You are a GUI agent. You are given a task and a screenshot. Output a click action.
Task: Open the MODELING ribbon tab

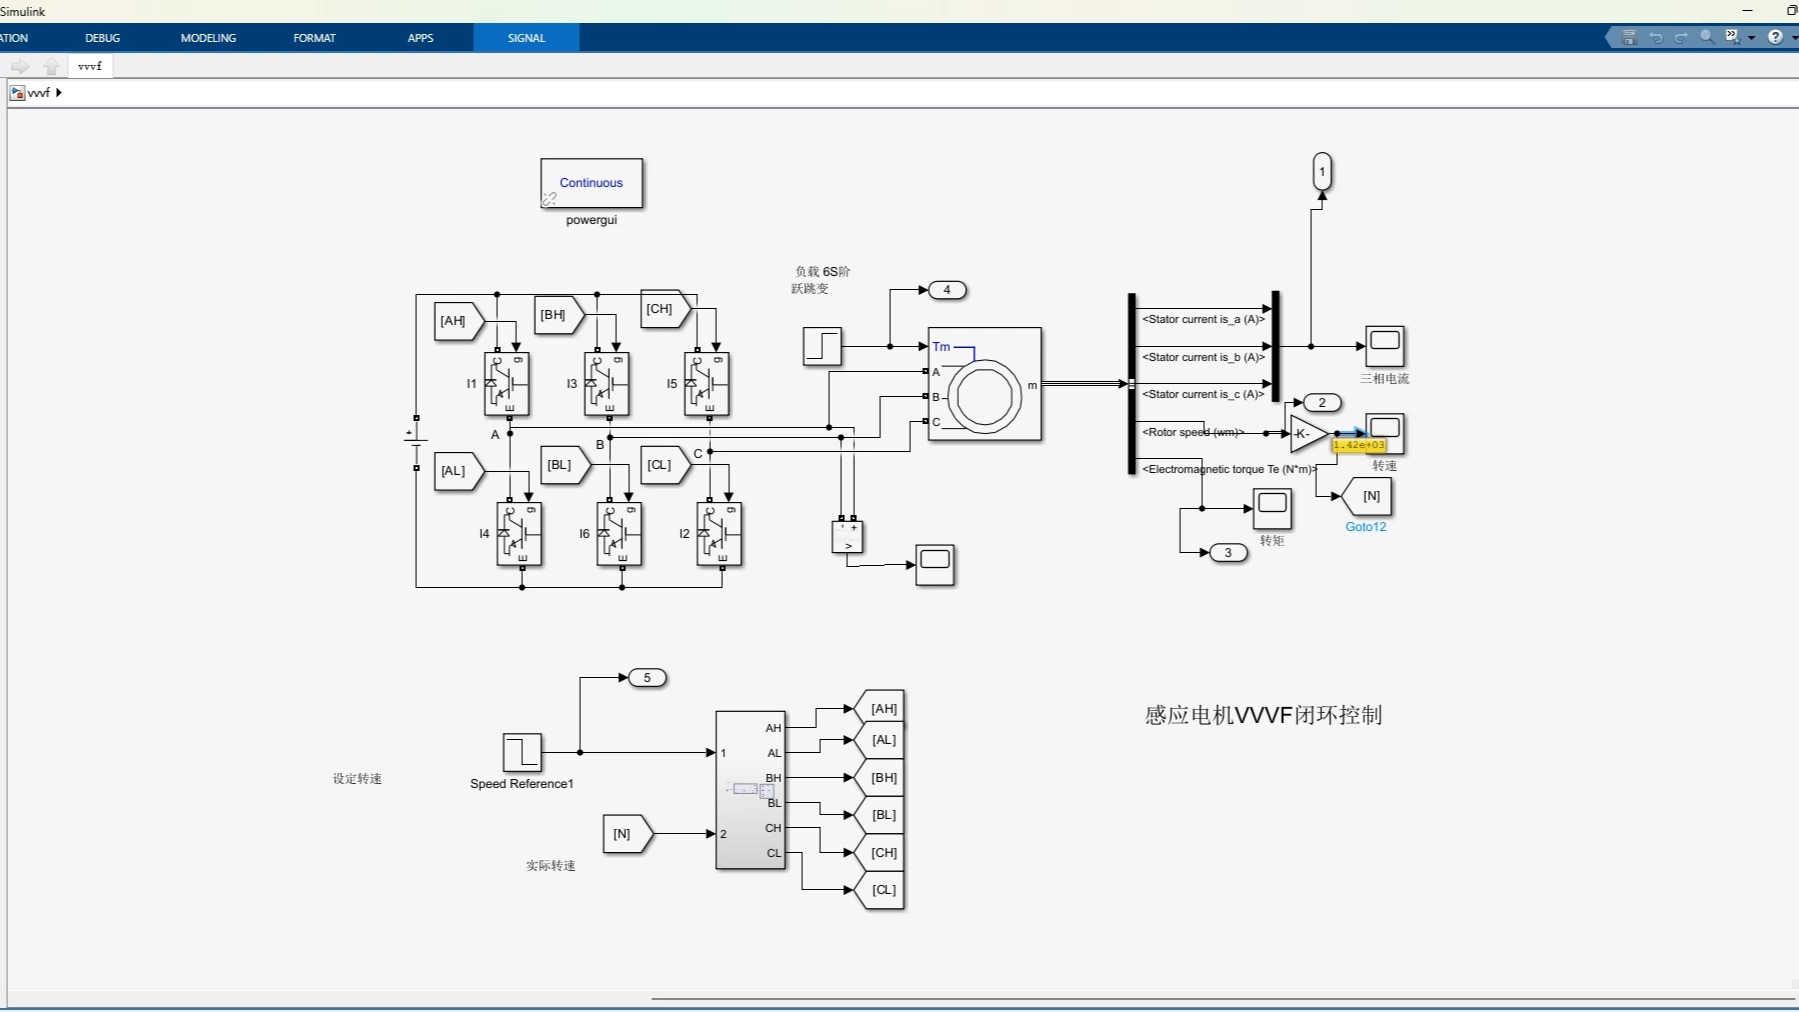[x=207, y=37]
